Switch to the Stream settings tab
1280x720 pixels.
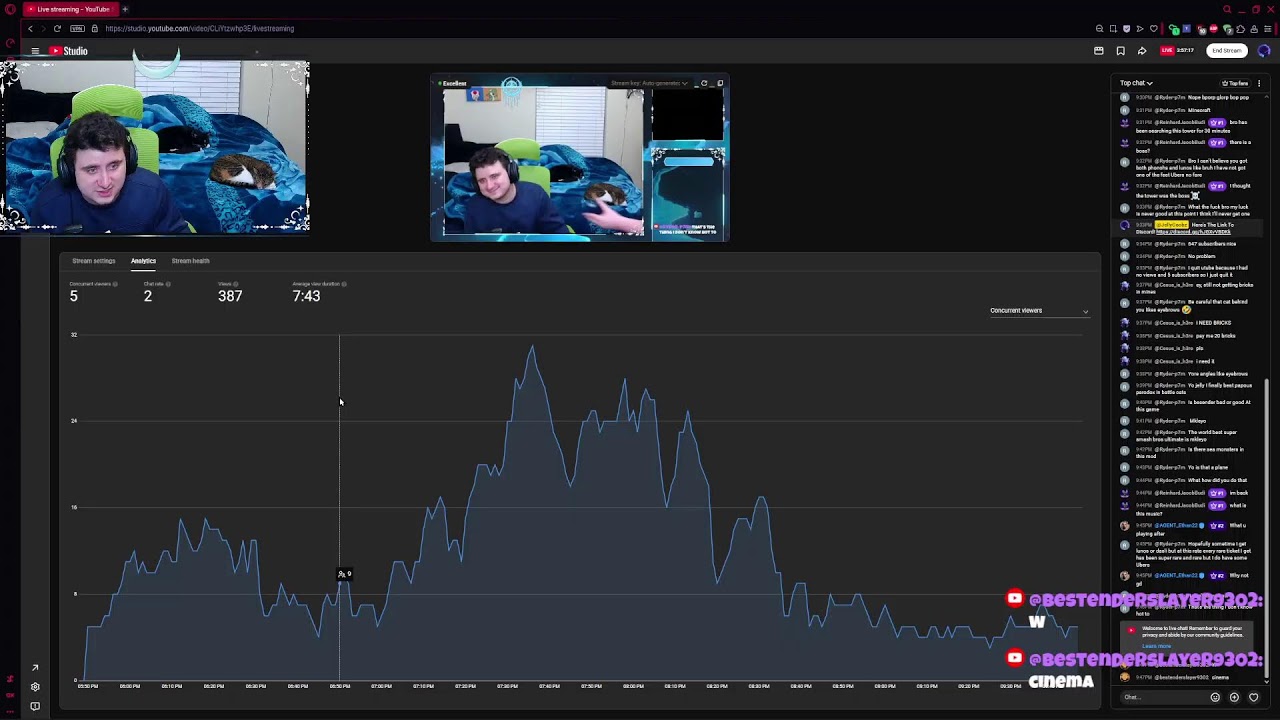93,261
